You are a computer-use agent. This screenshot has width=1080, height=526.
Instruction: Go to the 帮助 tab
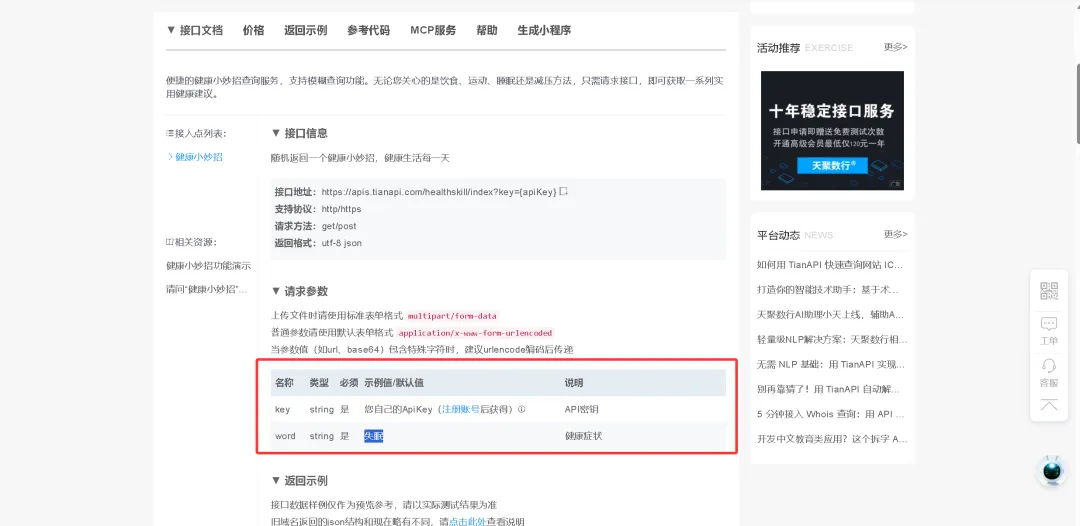[487, 30]
